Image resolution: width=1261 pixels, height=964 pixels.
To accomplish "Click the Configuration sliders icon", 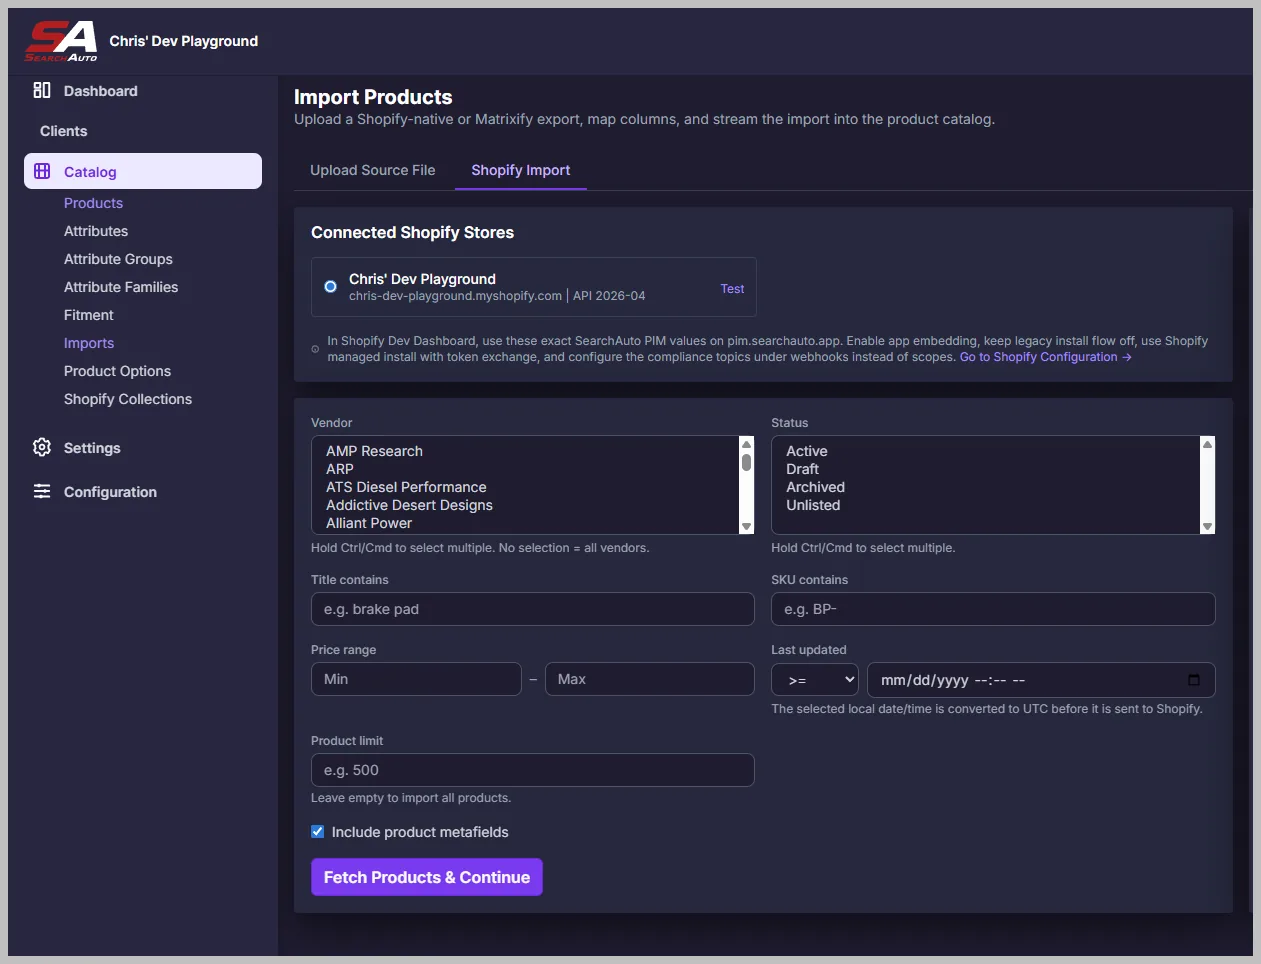I will pyautogui.click(x=42, y=491).
